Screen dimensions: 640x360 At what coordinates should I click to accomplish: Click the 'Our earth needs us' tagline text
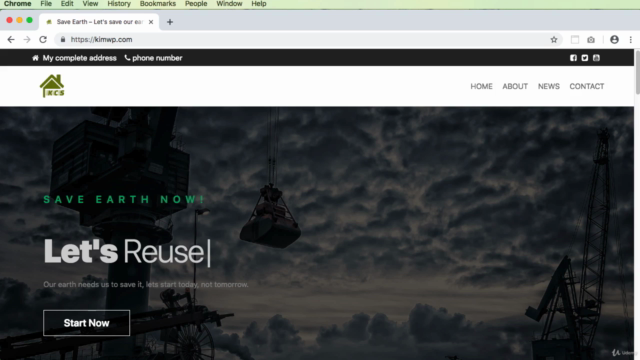pos(146,284)
